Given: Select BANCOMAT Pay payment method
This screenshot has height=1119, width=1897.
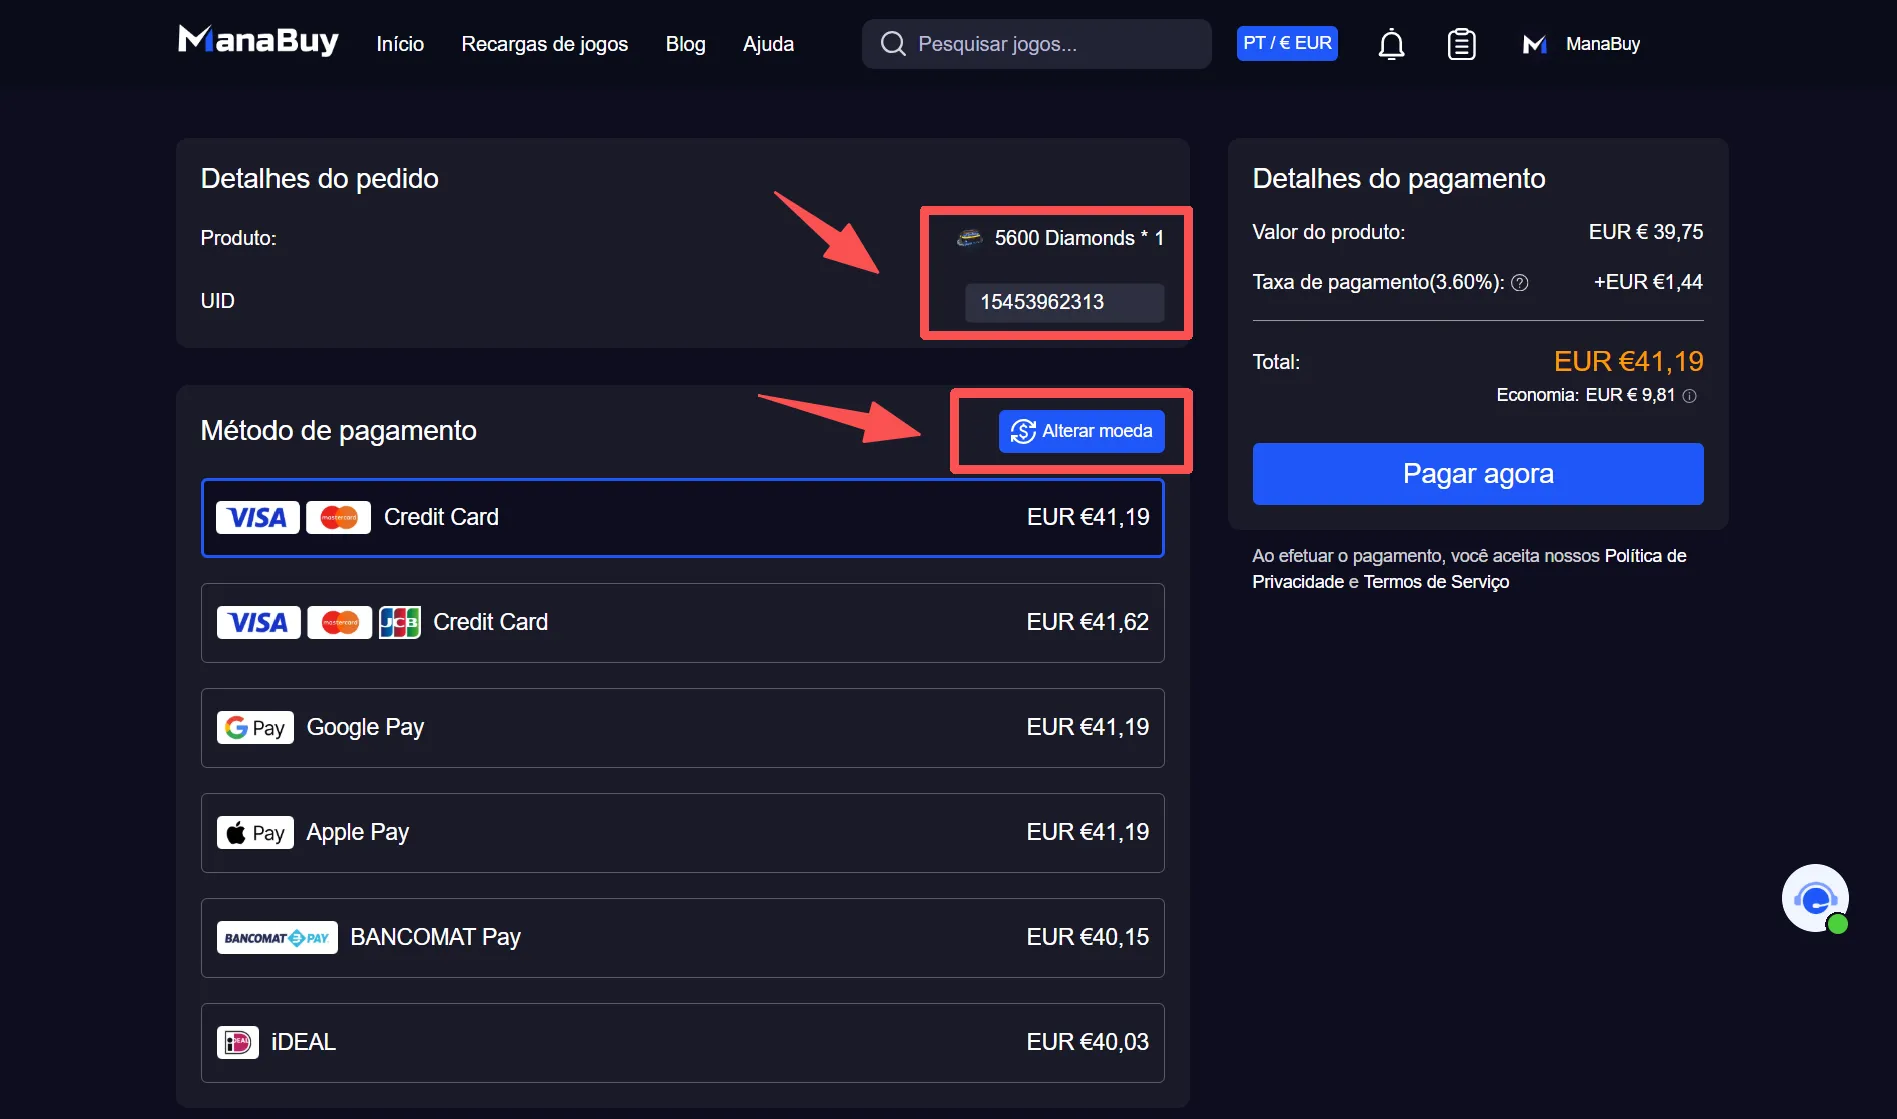Looking at the screenshot, I should click(682, 937).
